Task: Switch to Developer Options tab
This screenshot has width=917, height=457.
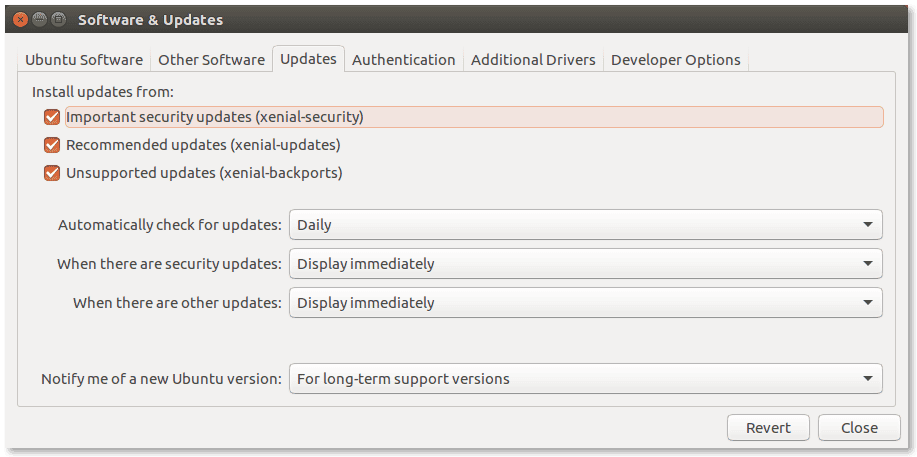Action: [675, 60]
